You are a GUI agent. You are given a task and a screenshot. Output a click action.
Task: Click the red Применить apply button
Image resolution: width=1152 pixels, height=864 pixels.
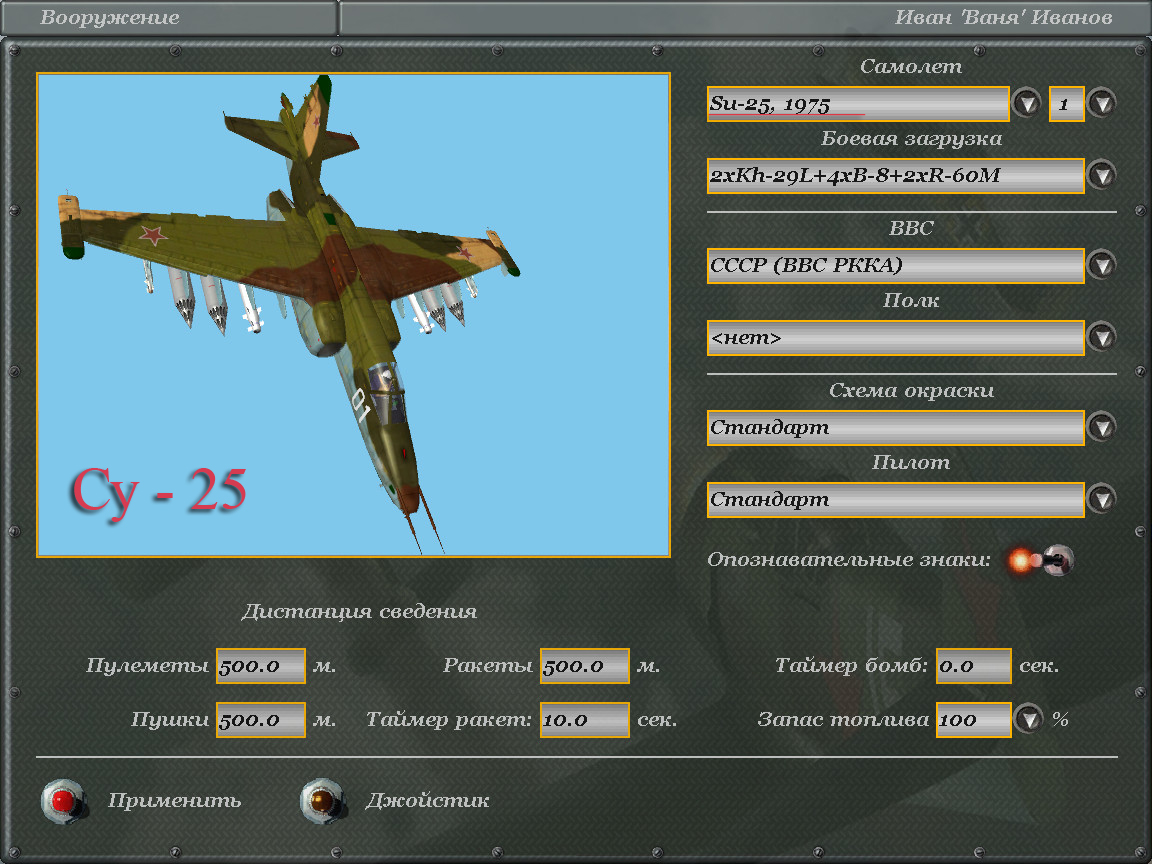click(x=64, y=801)
